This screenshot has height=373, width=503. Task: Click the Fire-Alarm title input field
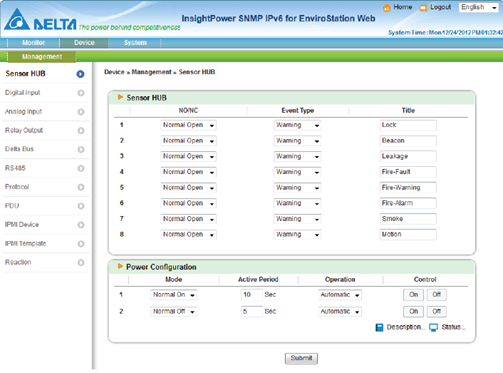click(x=408, y=203)
